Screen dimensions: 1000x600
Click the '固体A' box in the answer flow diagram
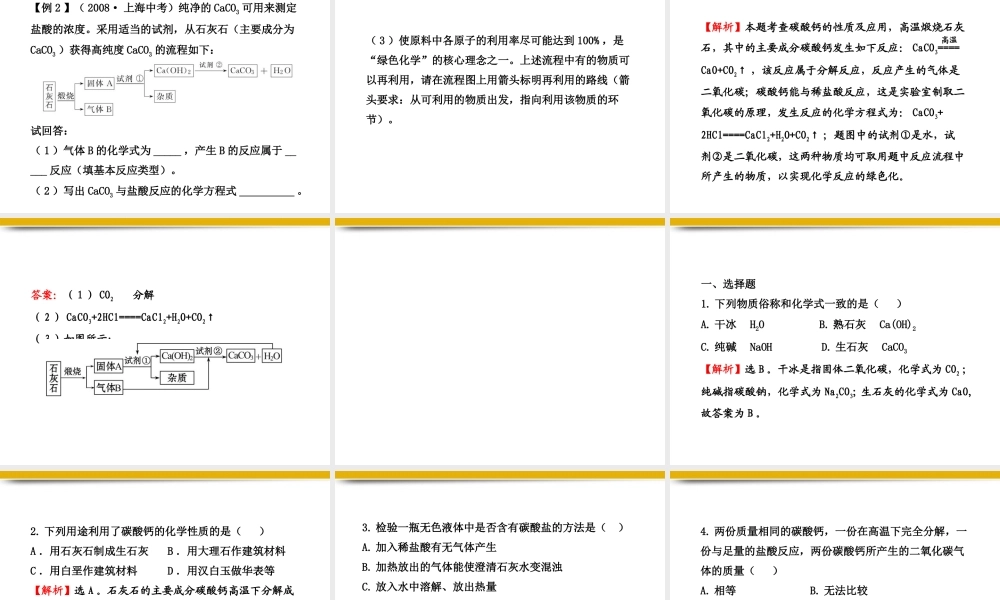[108, 366]
